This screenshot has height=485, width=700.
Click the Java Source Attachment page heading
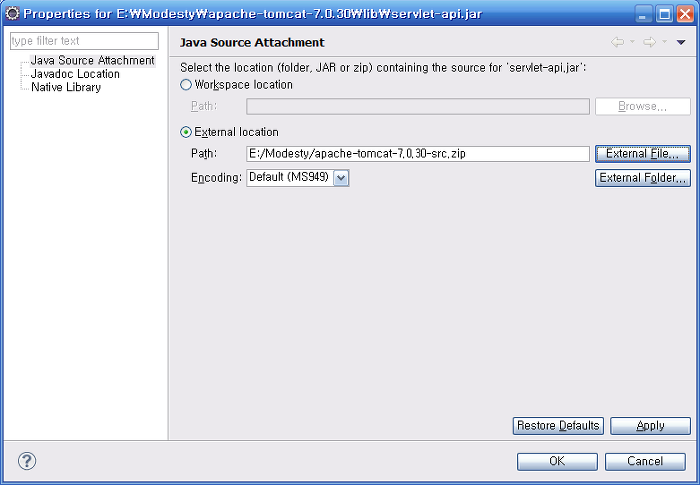252,42
